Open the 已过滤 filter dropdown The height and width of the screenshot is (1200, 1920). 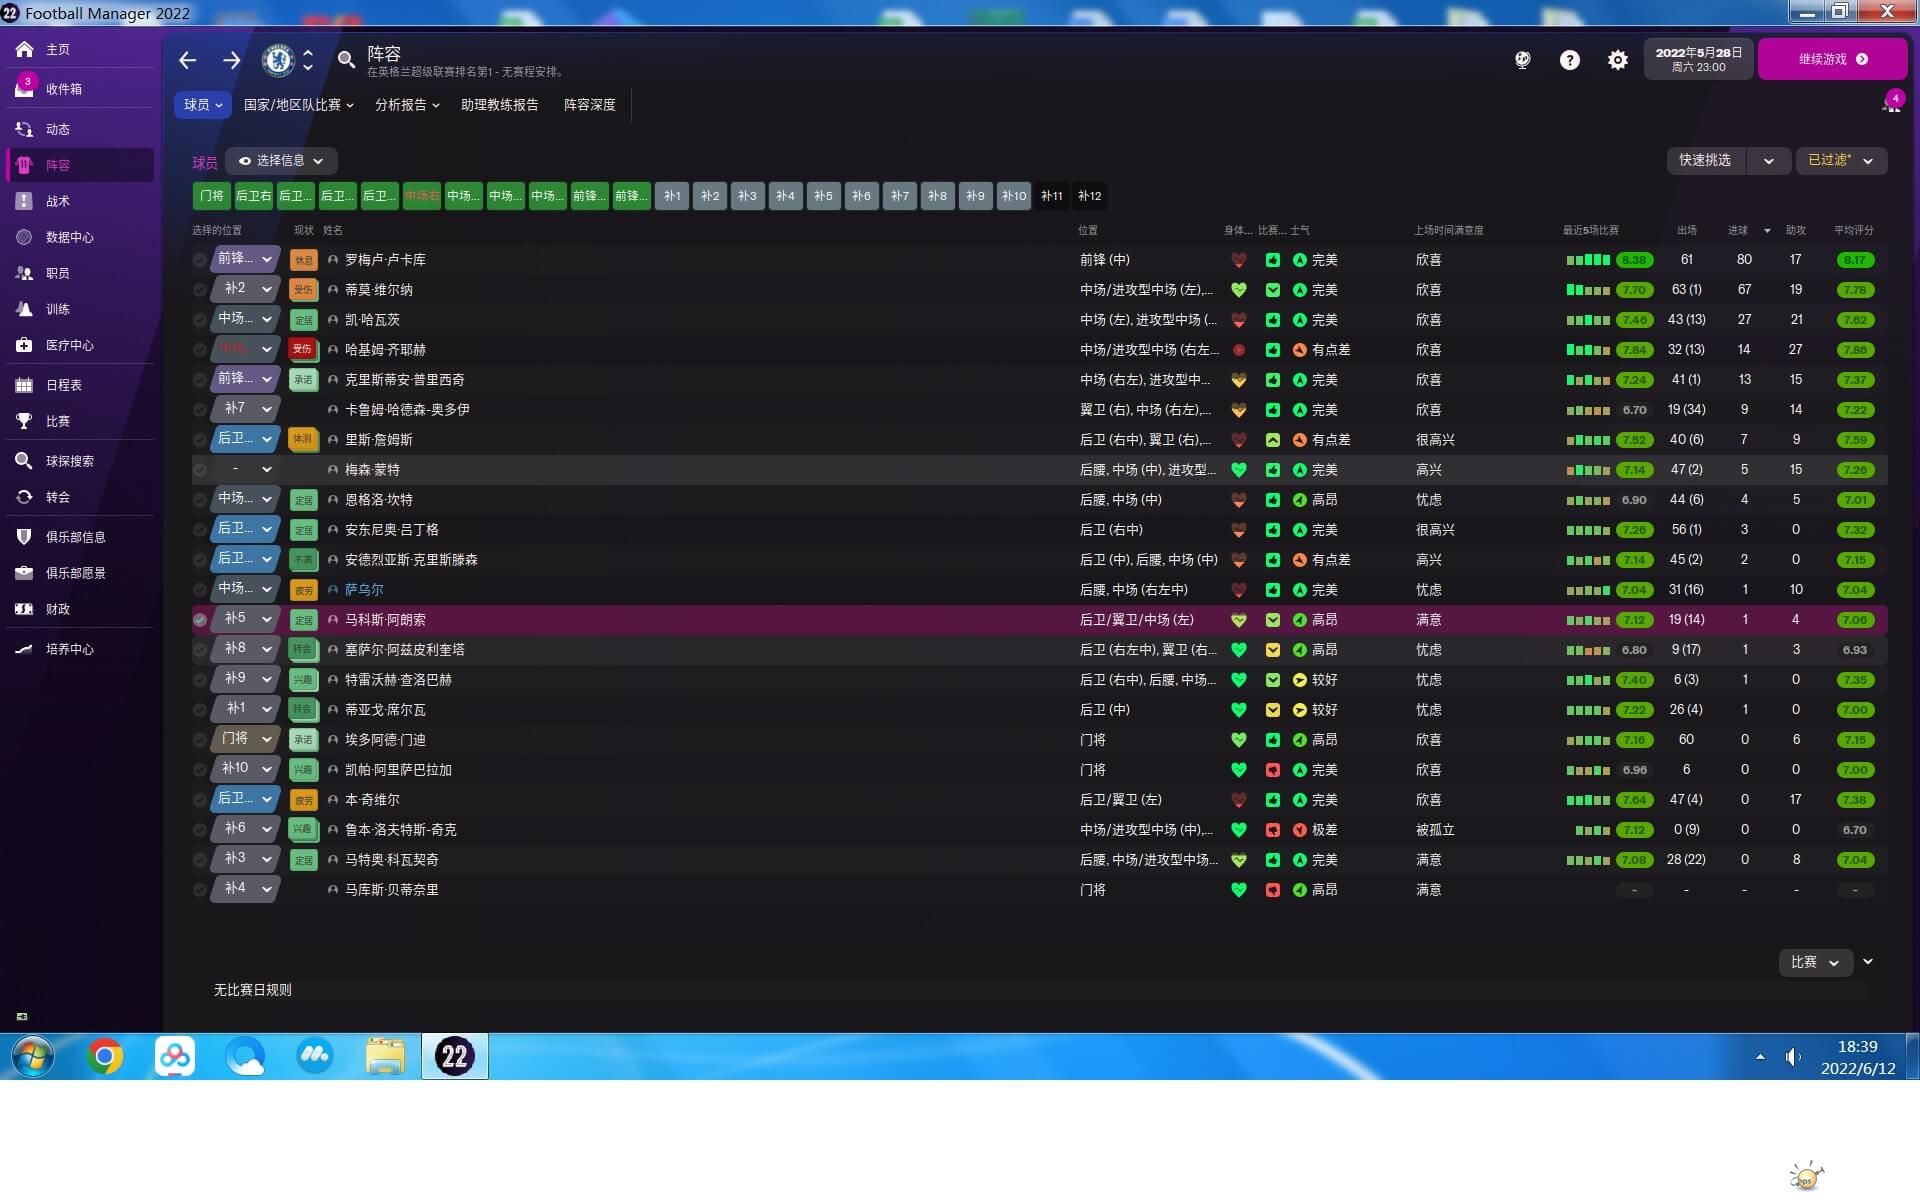tap(1840, 160)
